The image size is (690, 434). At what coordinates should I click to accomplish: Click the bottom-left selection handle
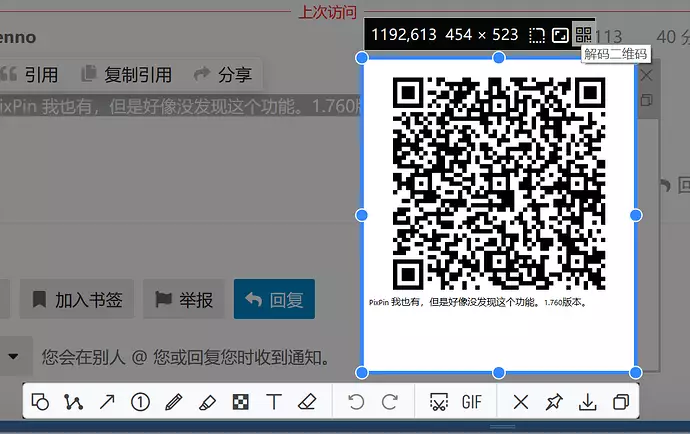(x=362, y=373)
